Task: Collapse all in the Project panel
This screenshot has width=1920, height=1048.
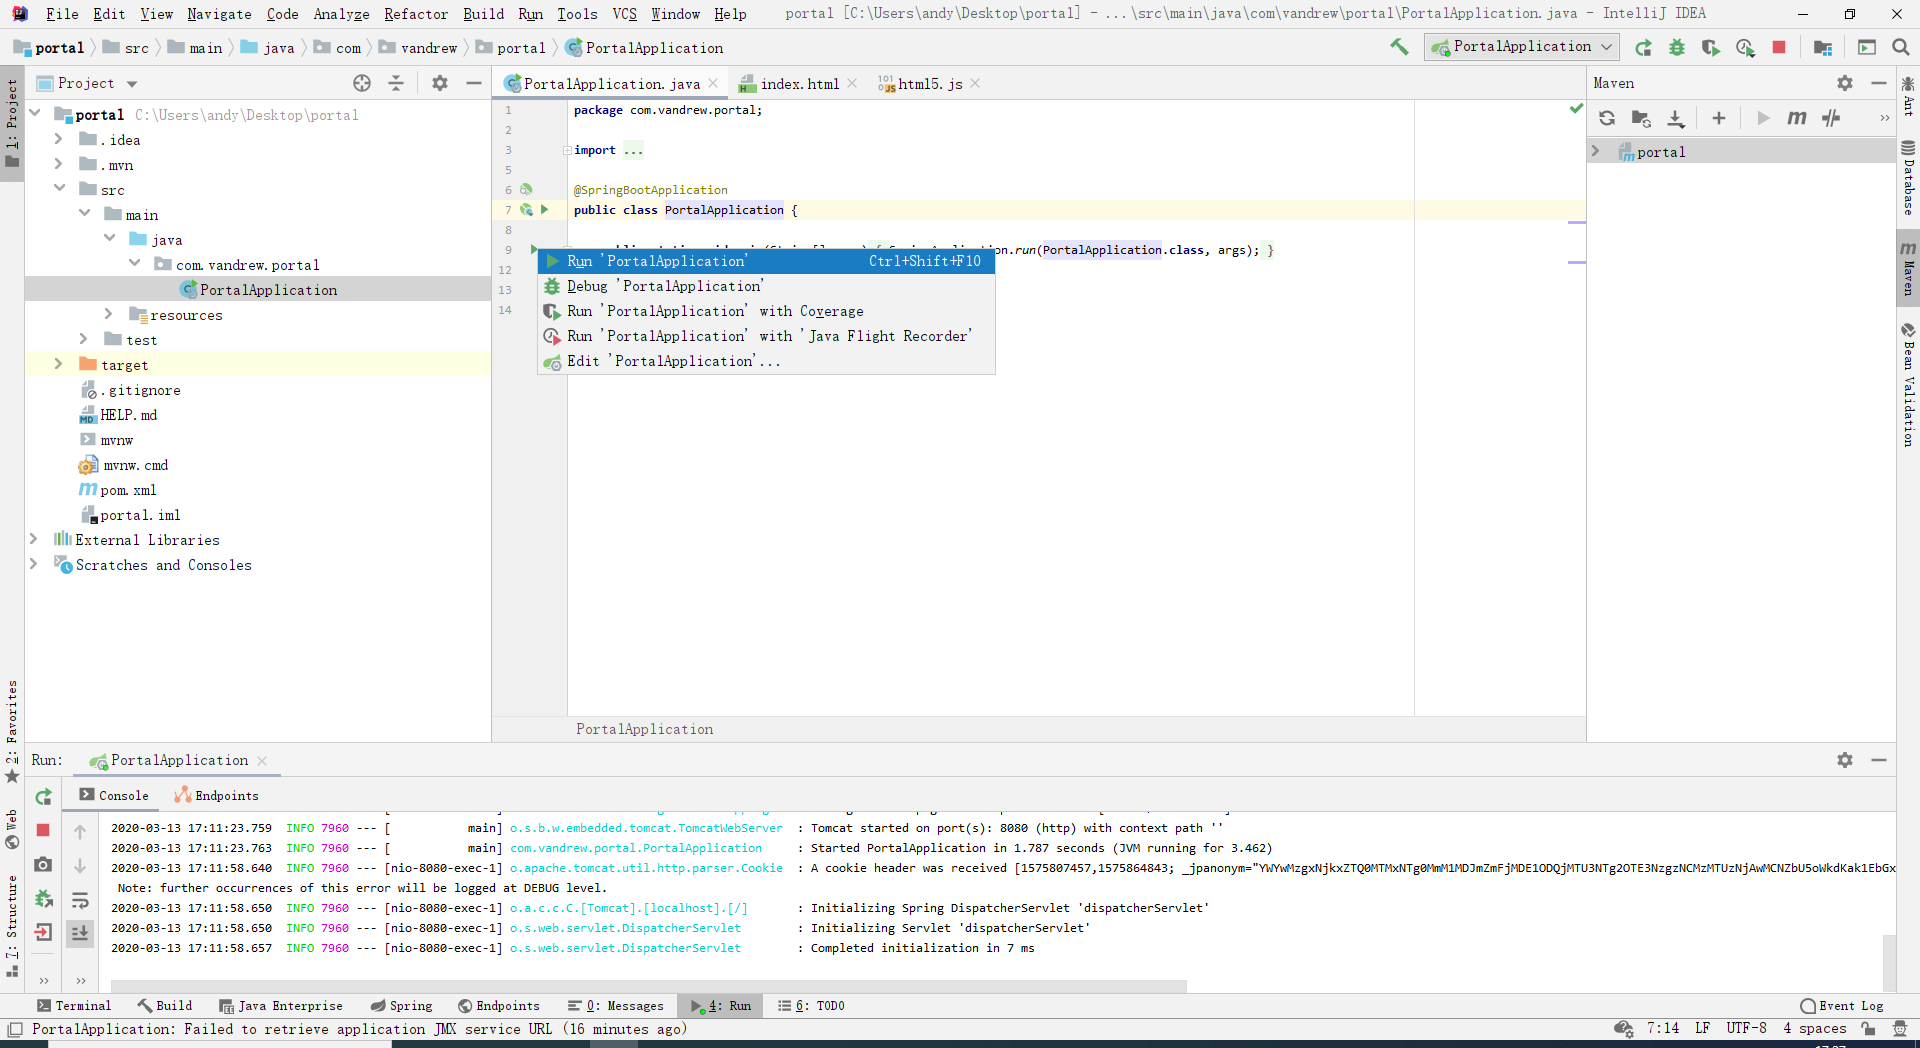Action: 396,83
